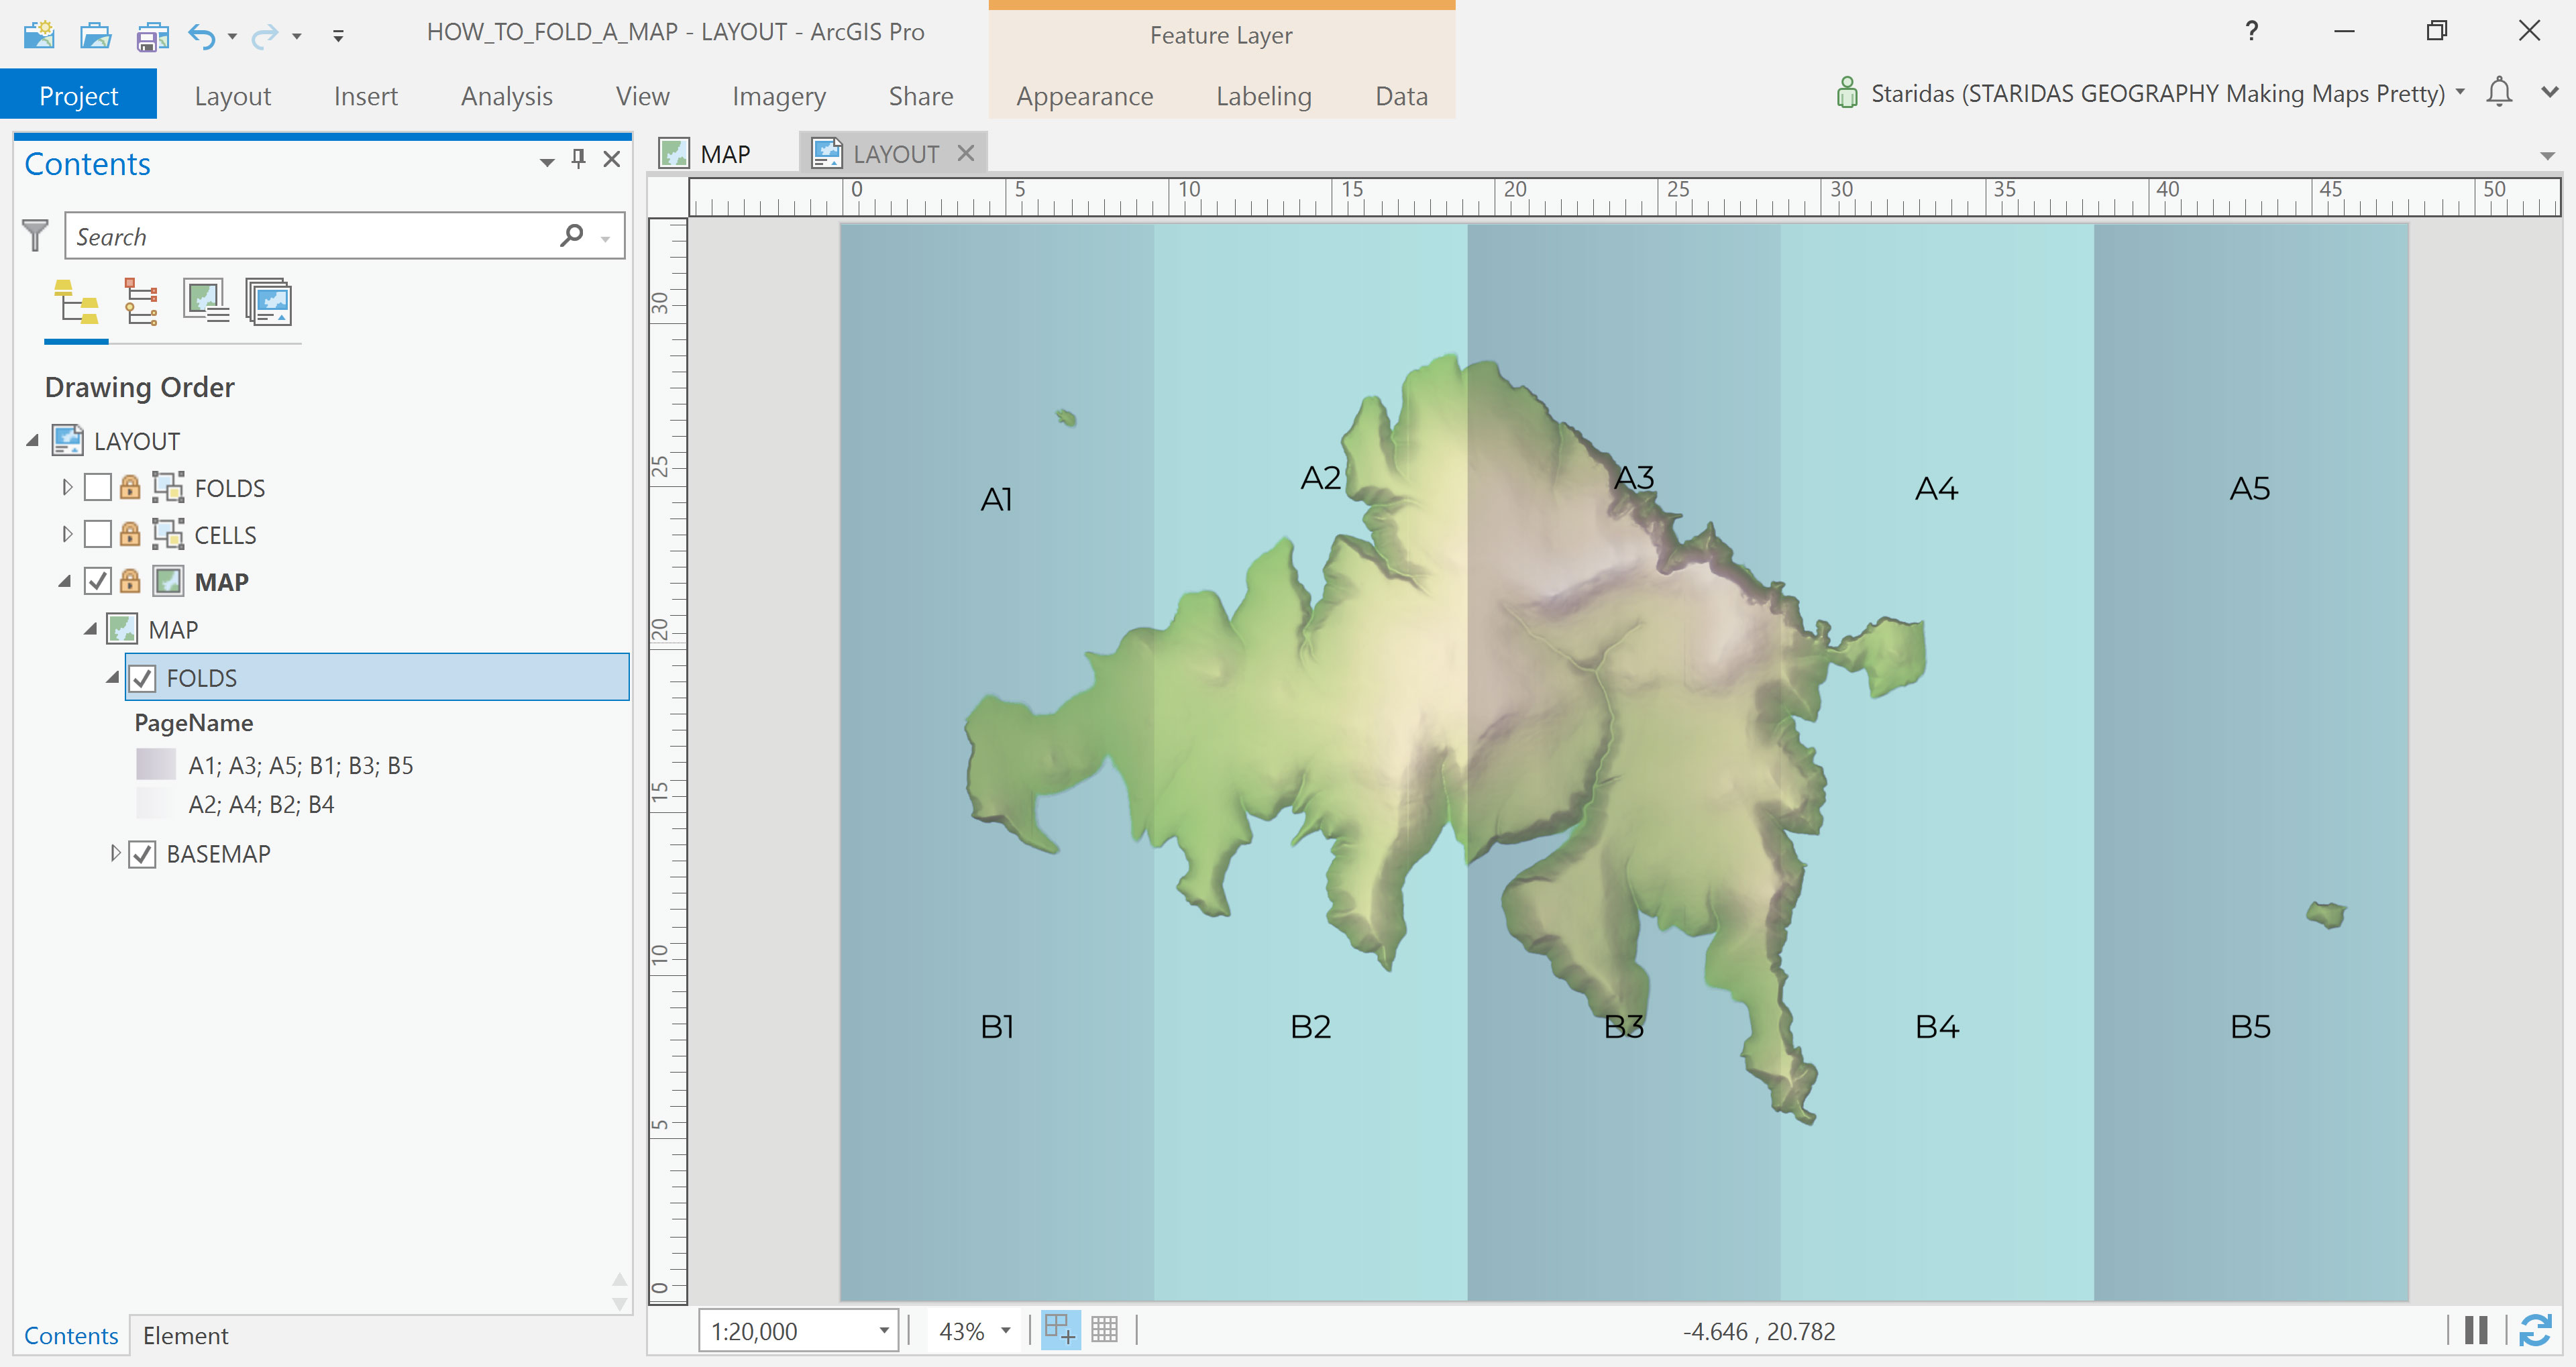Enable visibility checkbox for CELLS element
Screen dimensions: 2576x1367
tap(97, 534)
